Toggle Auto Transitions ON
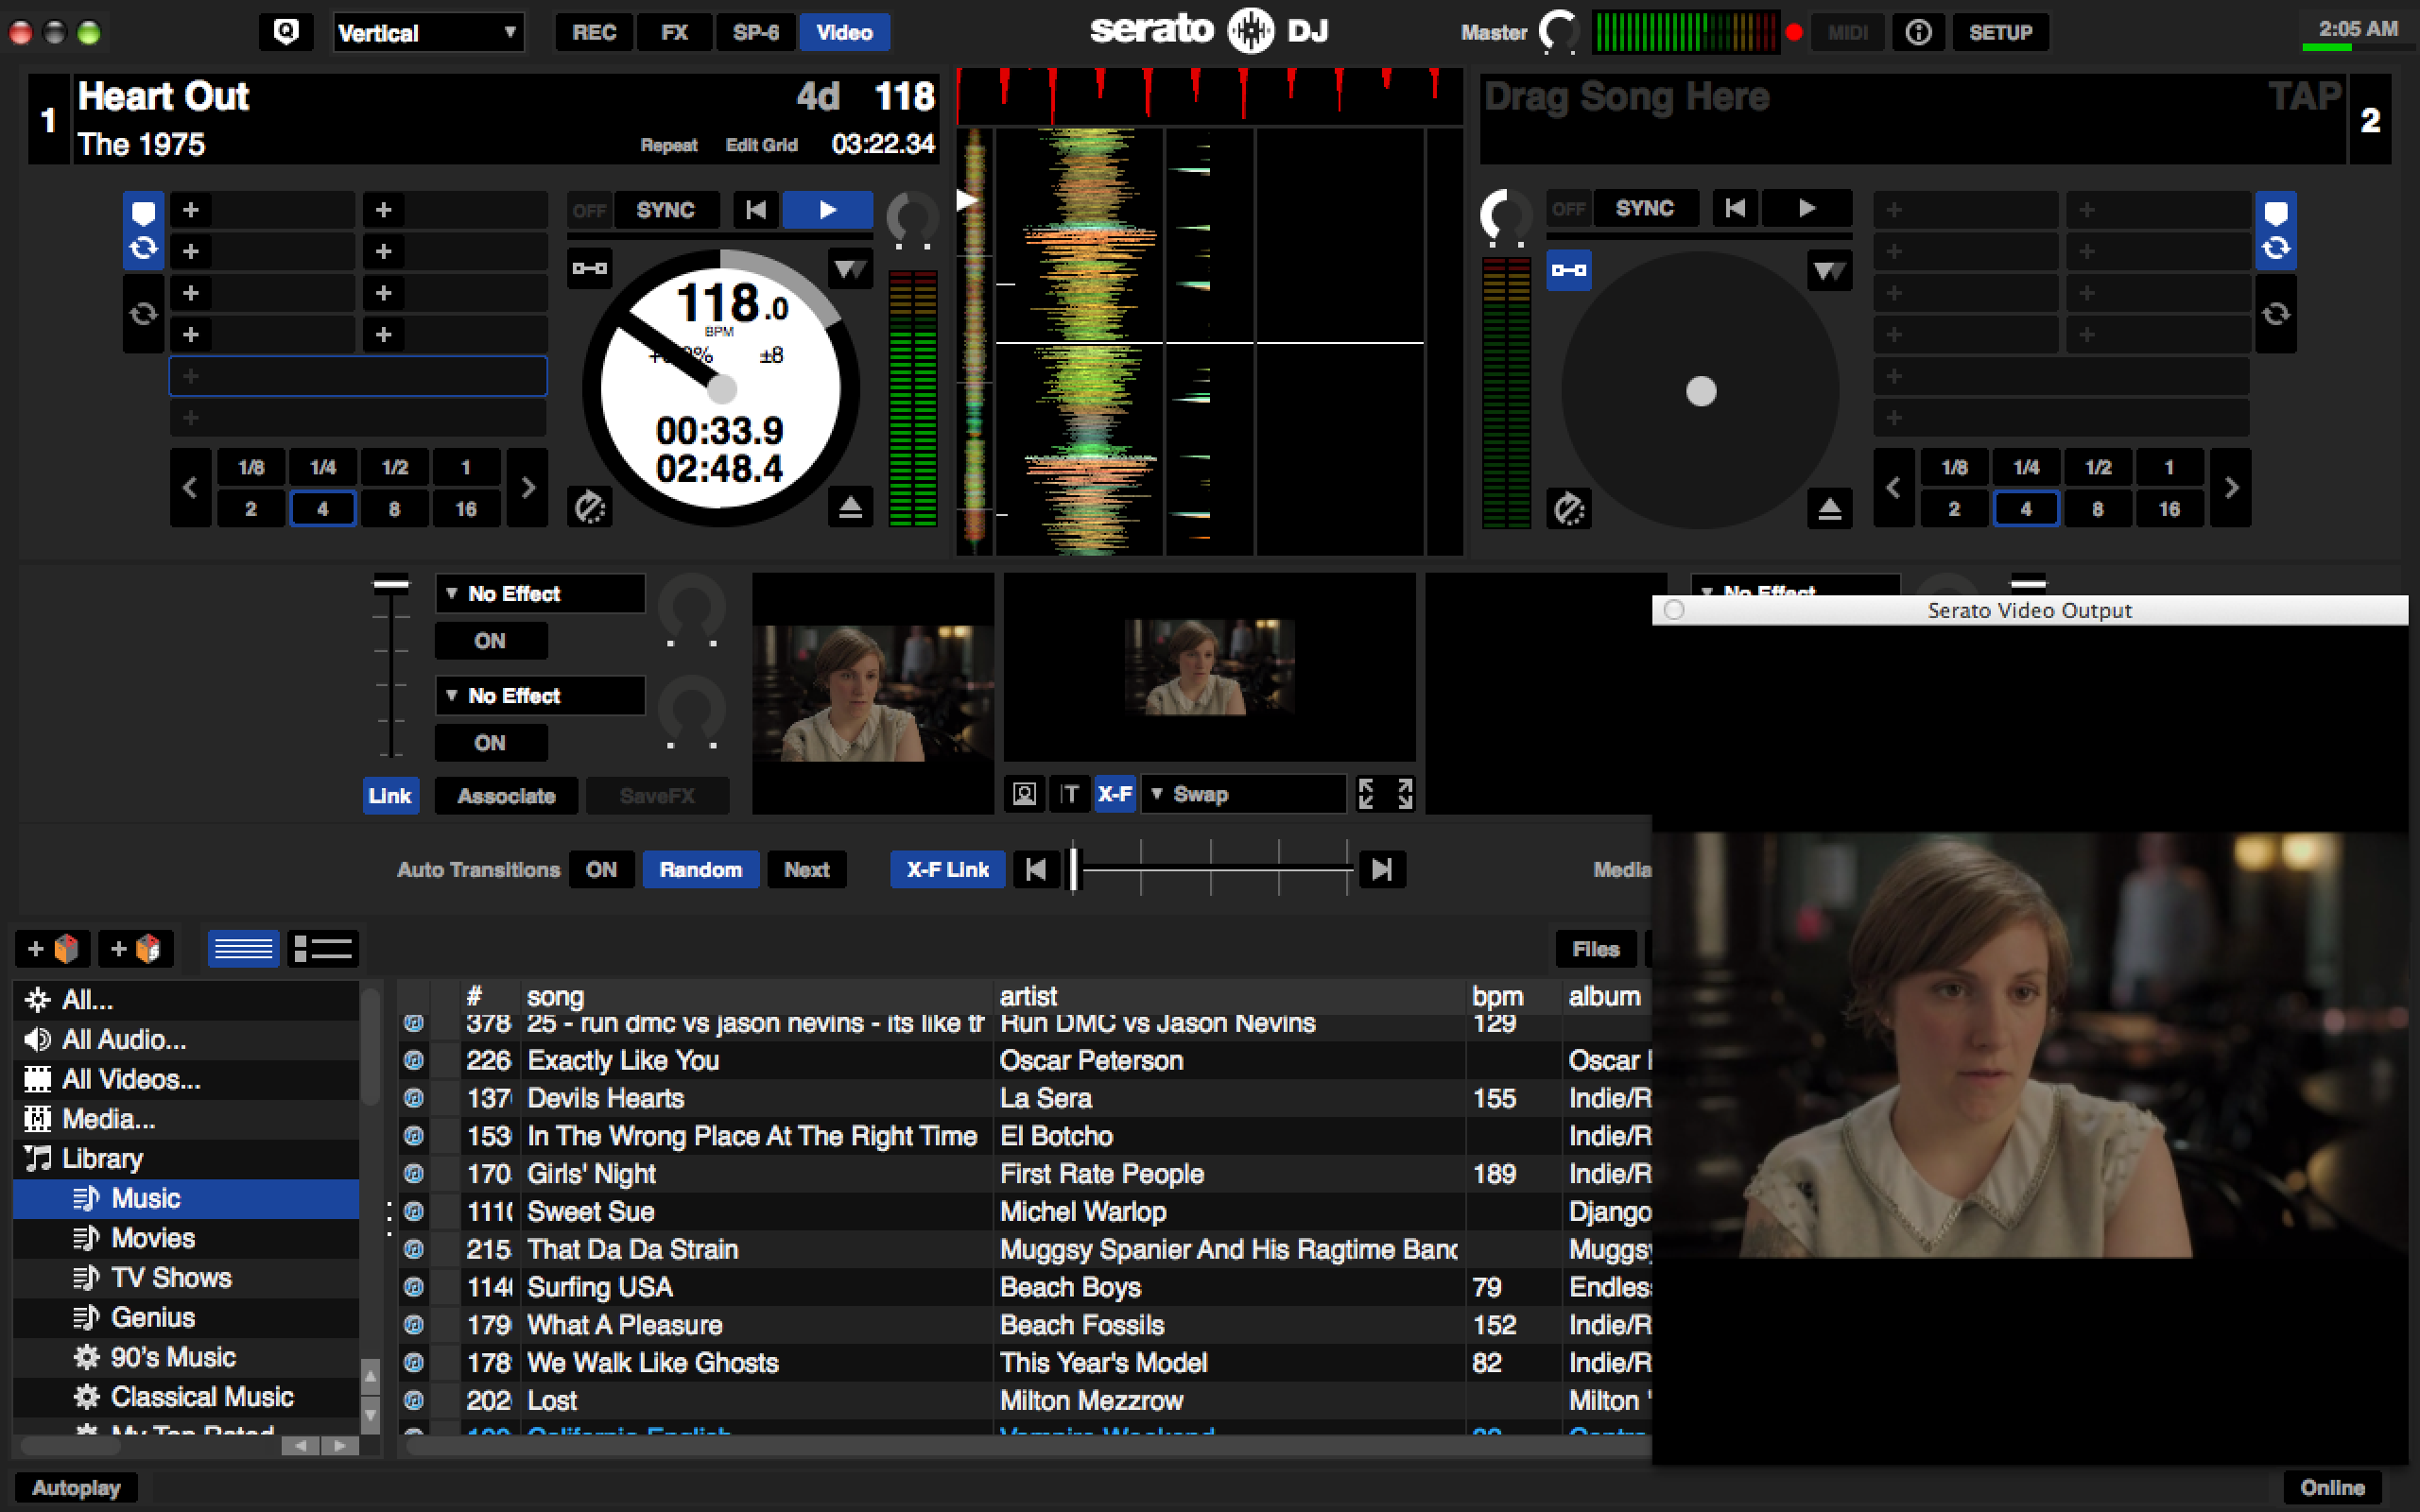This screenshot has width=2420, height=1512. pos(601,869)
